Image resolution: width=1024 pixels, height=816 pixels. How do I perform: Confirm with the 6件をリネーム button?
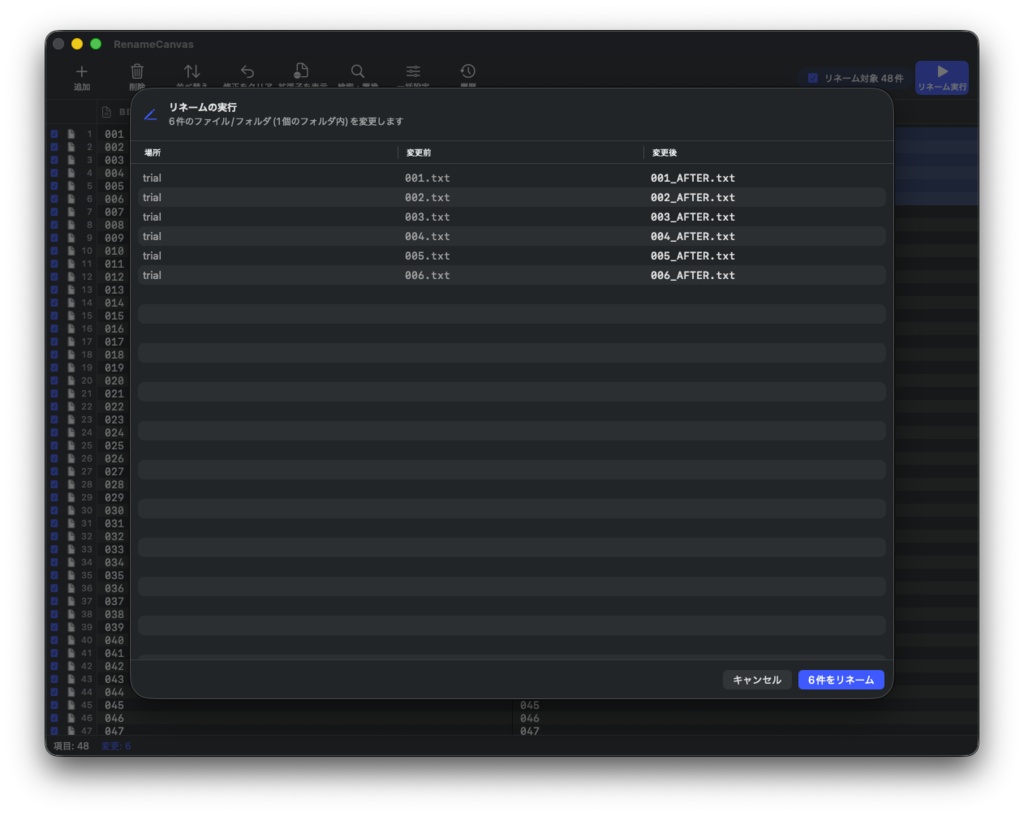(841, 680)
